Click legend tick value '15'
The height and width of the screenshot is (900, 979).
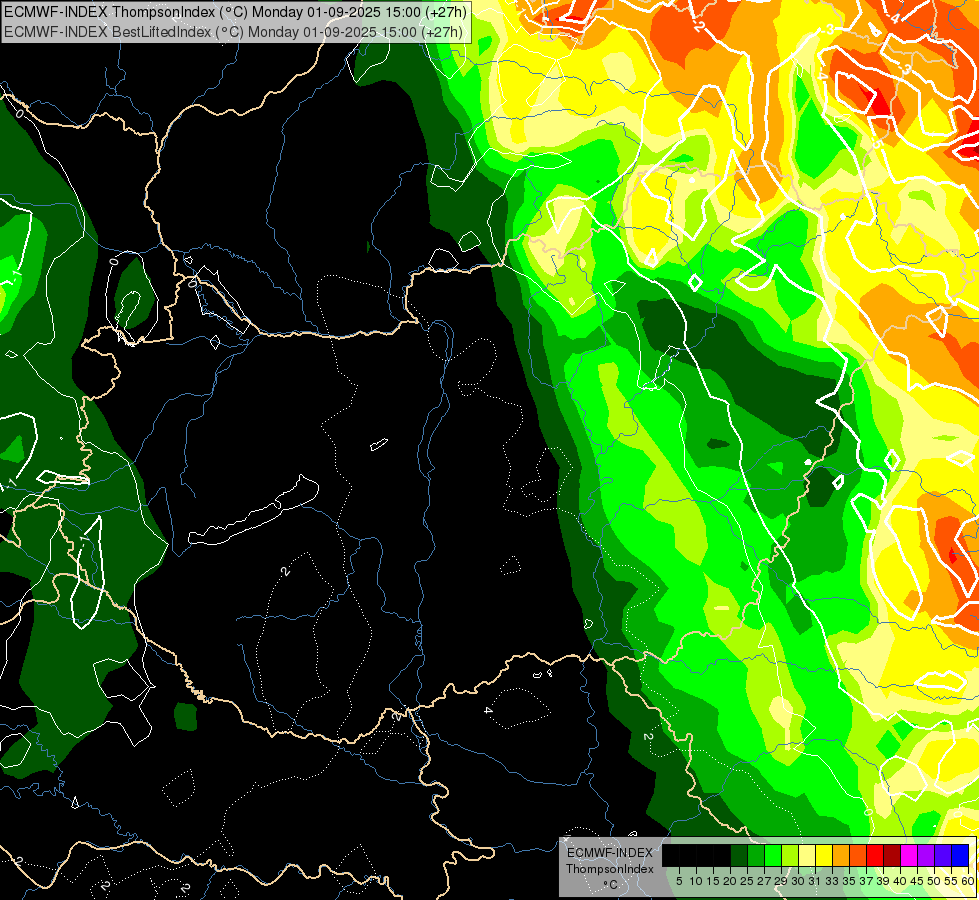(x=713, y=881)
